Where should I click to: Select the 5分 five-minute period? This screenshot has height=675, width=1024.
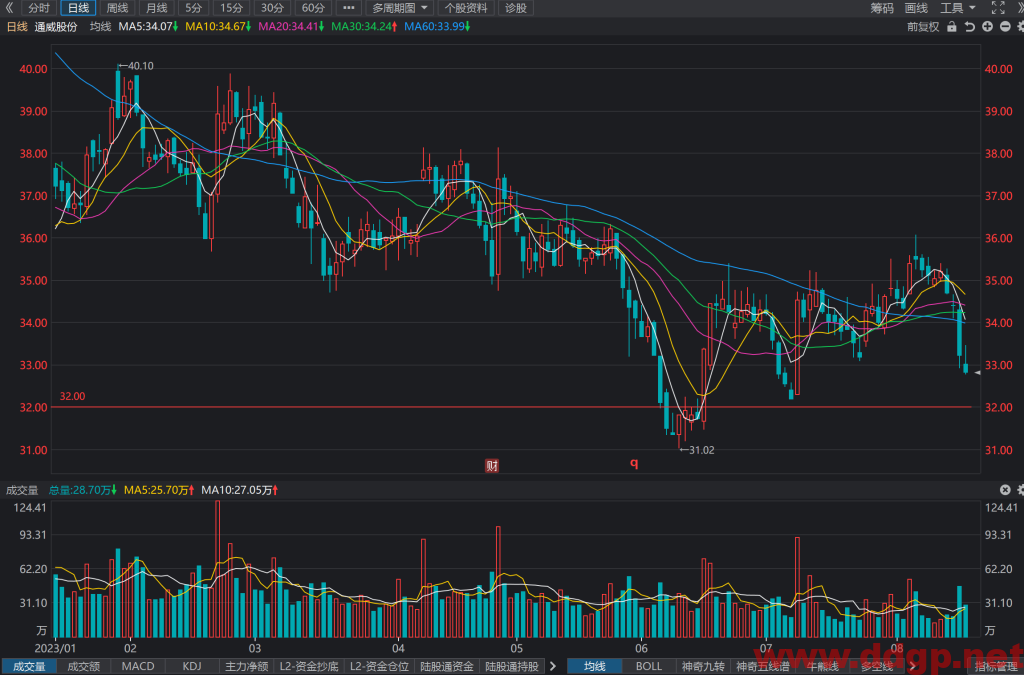193,8
